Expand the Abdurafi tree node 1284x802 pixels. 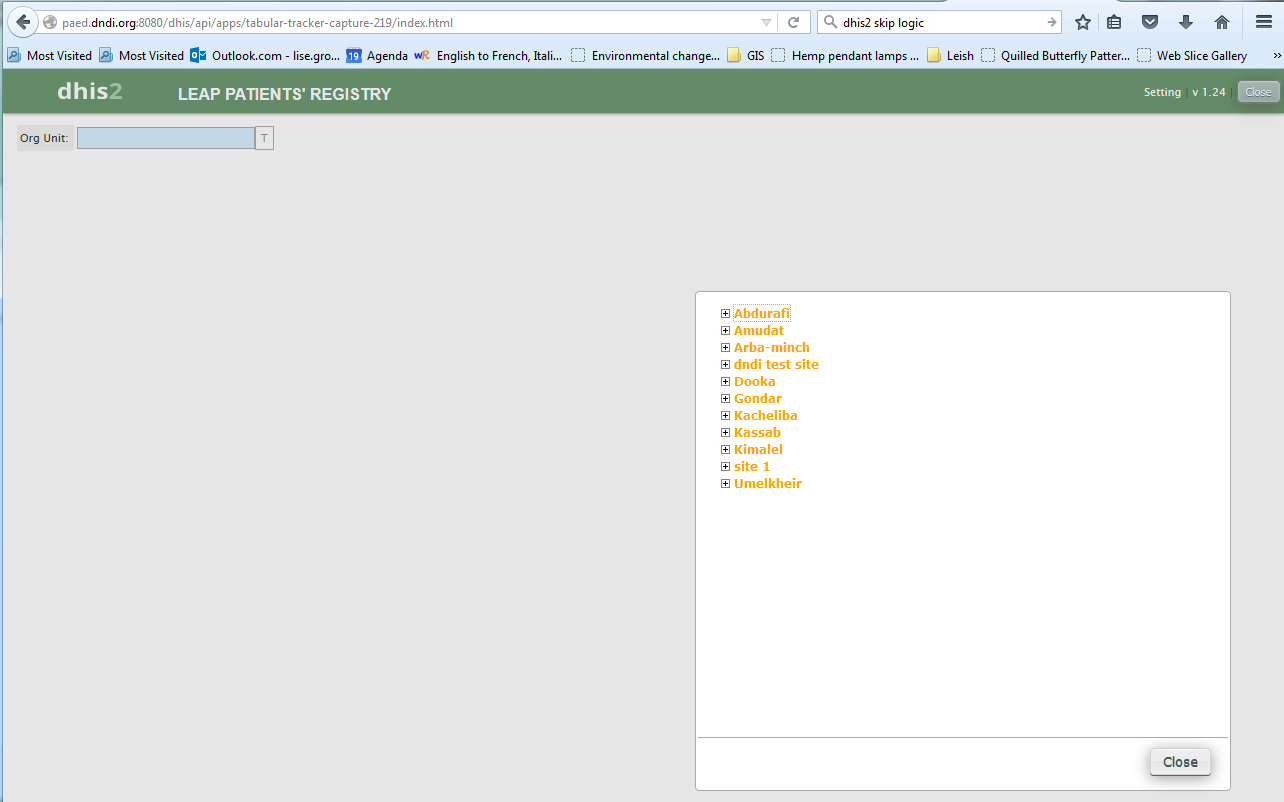(726, 314)
